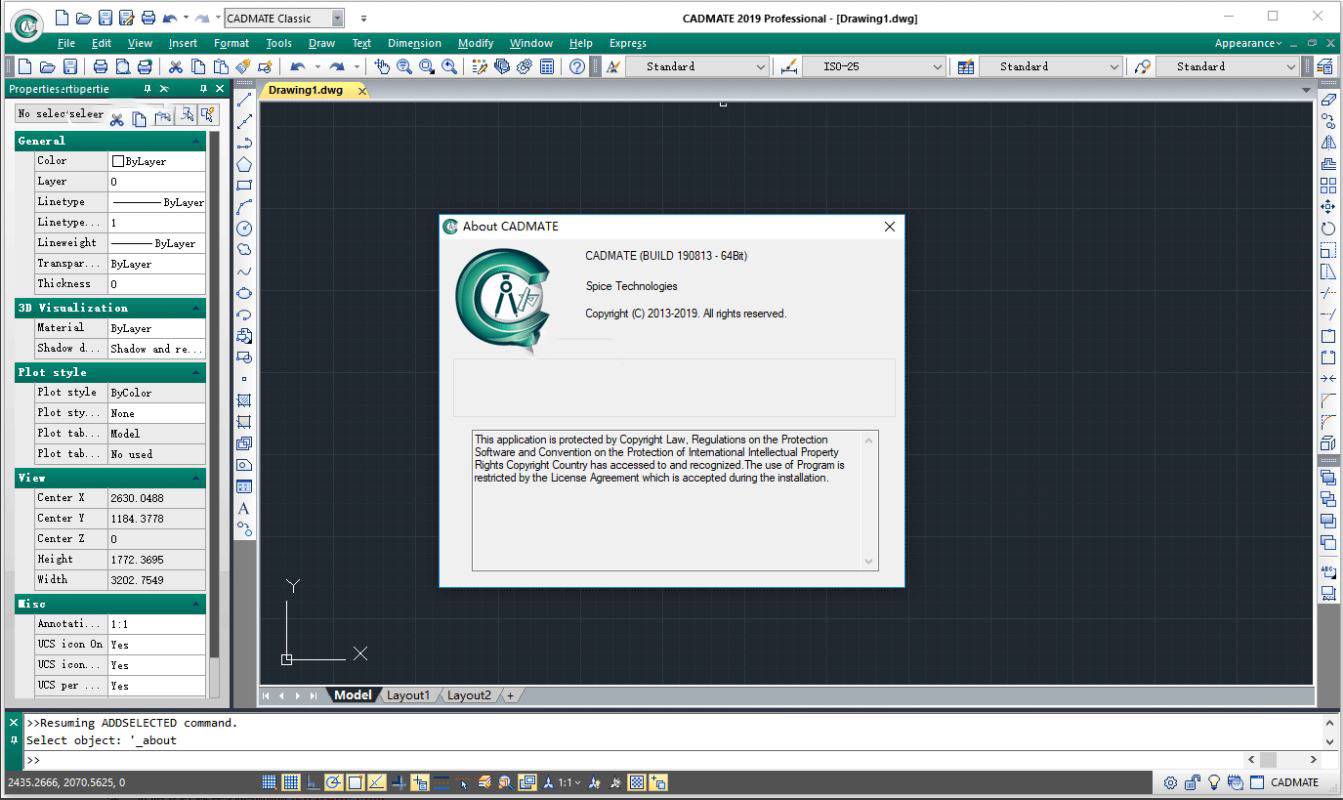
Task: Select the Multiline Text 'A' tool
Action: click(244, 508)
